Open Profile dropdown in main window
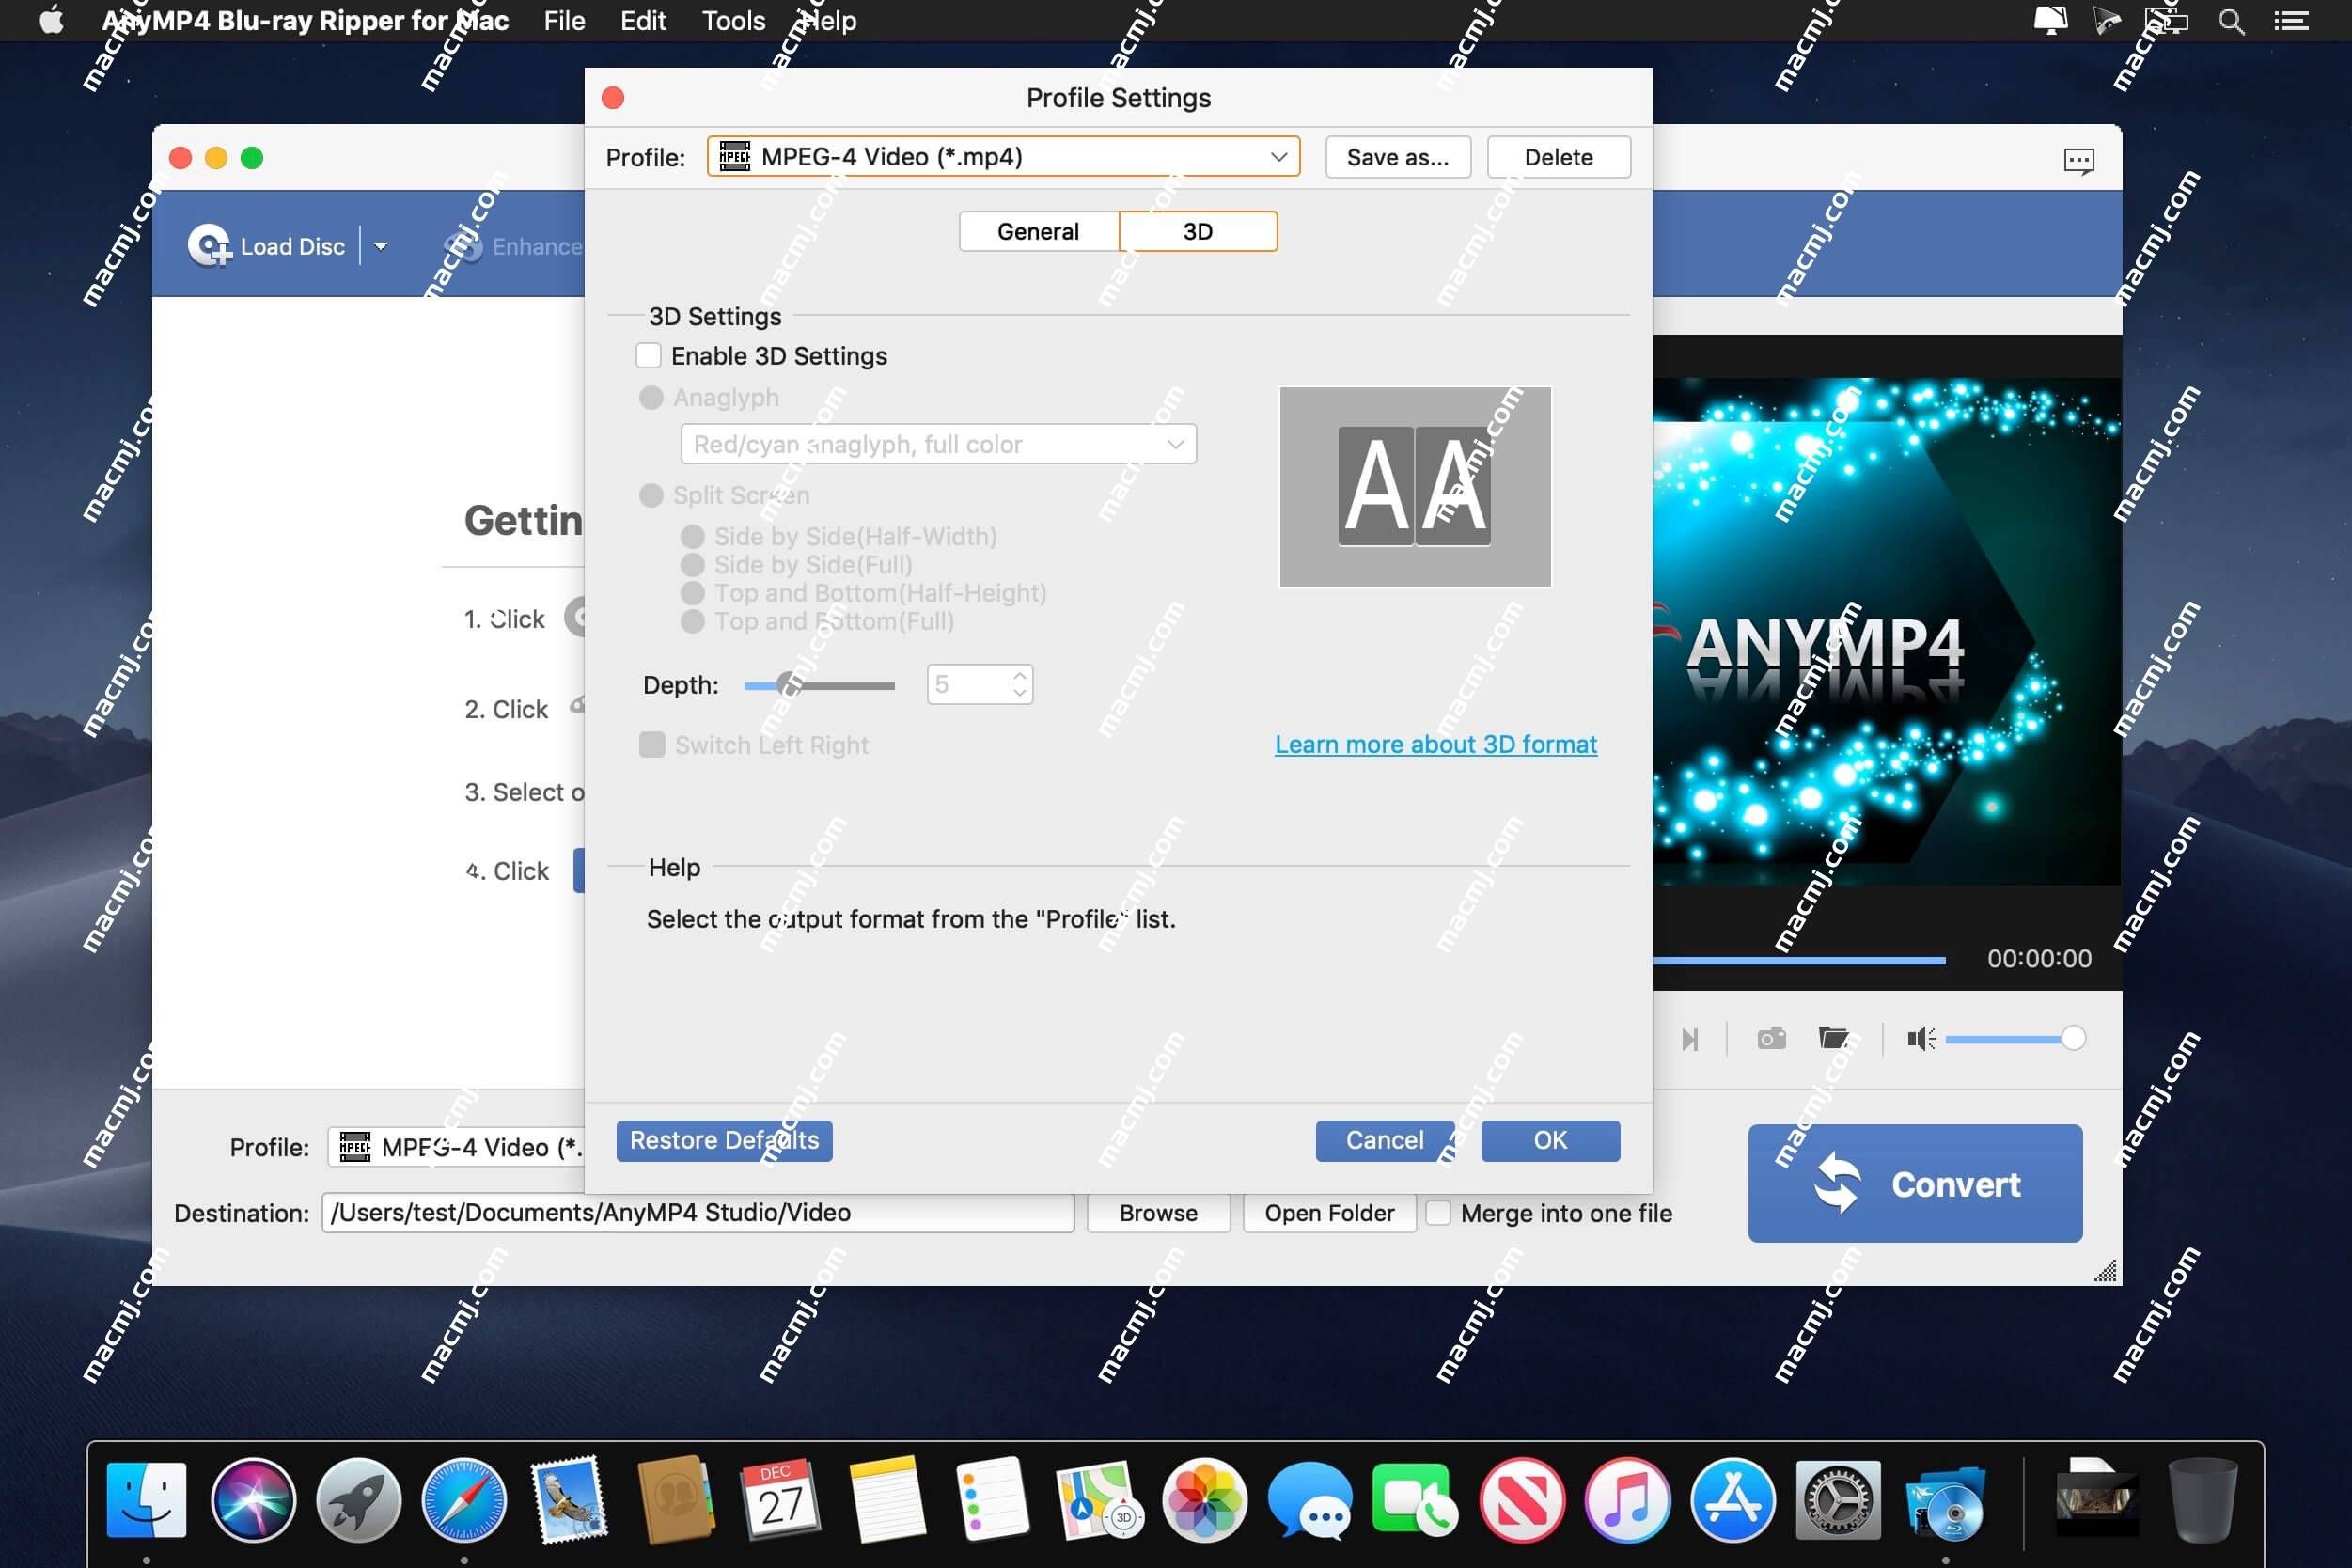 (x=456, y=1147)
